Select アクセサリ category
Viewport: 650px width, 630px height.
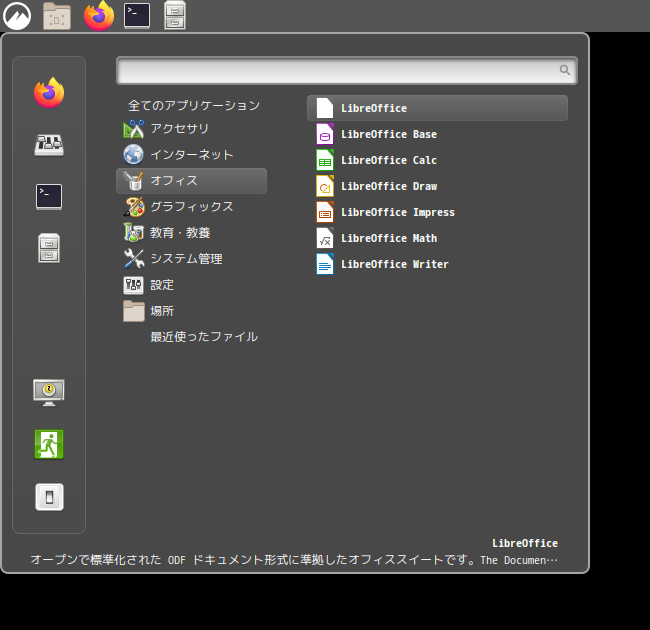coord(192,129)
